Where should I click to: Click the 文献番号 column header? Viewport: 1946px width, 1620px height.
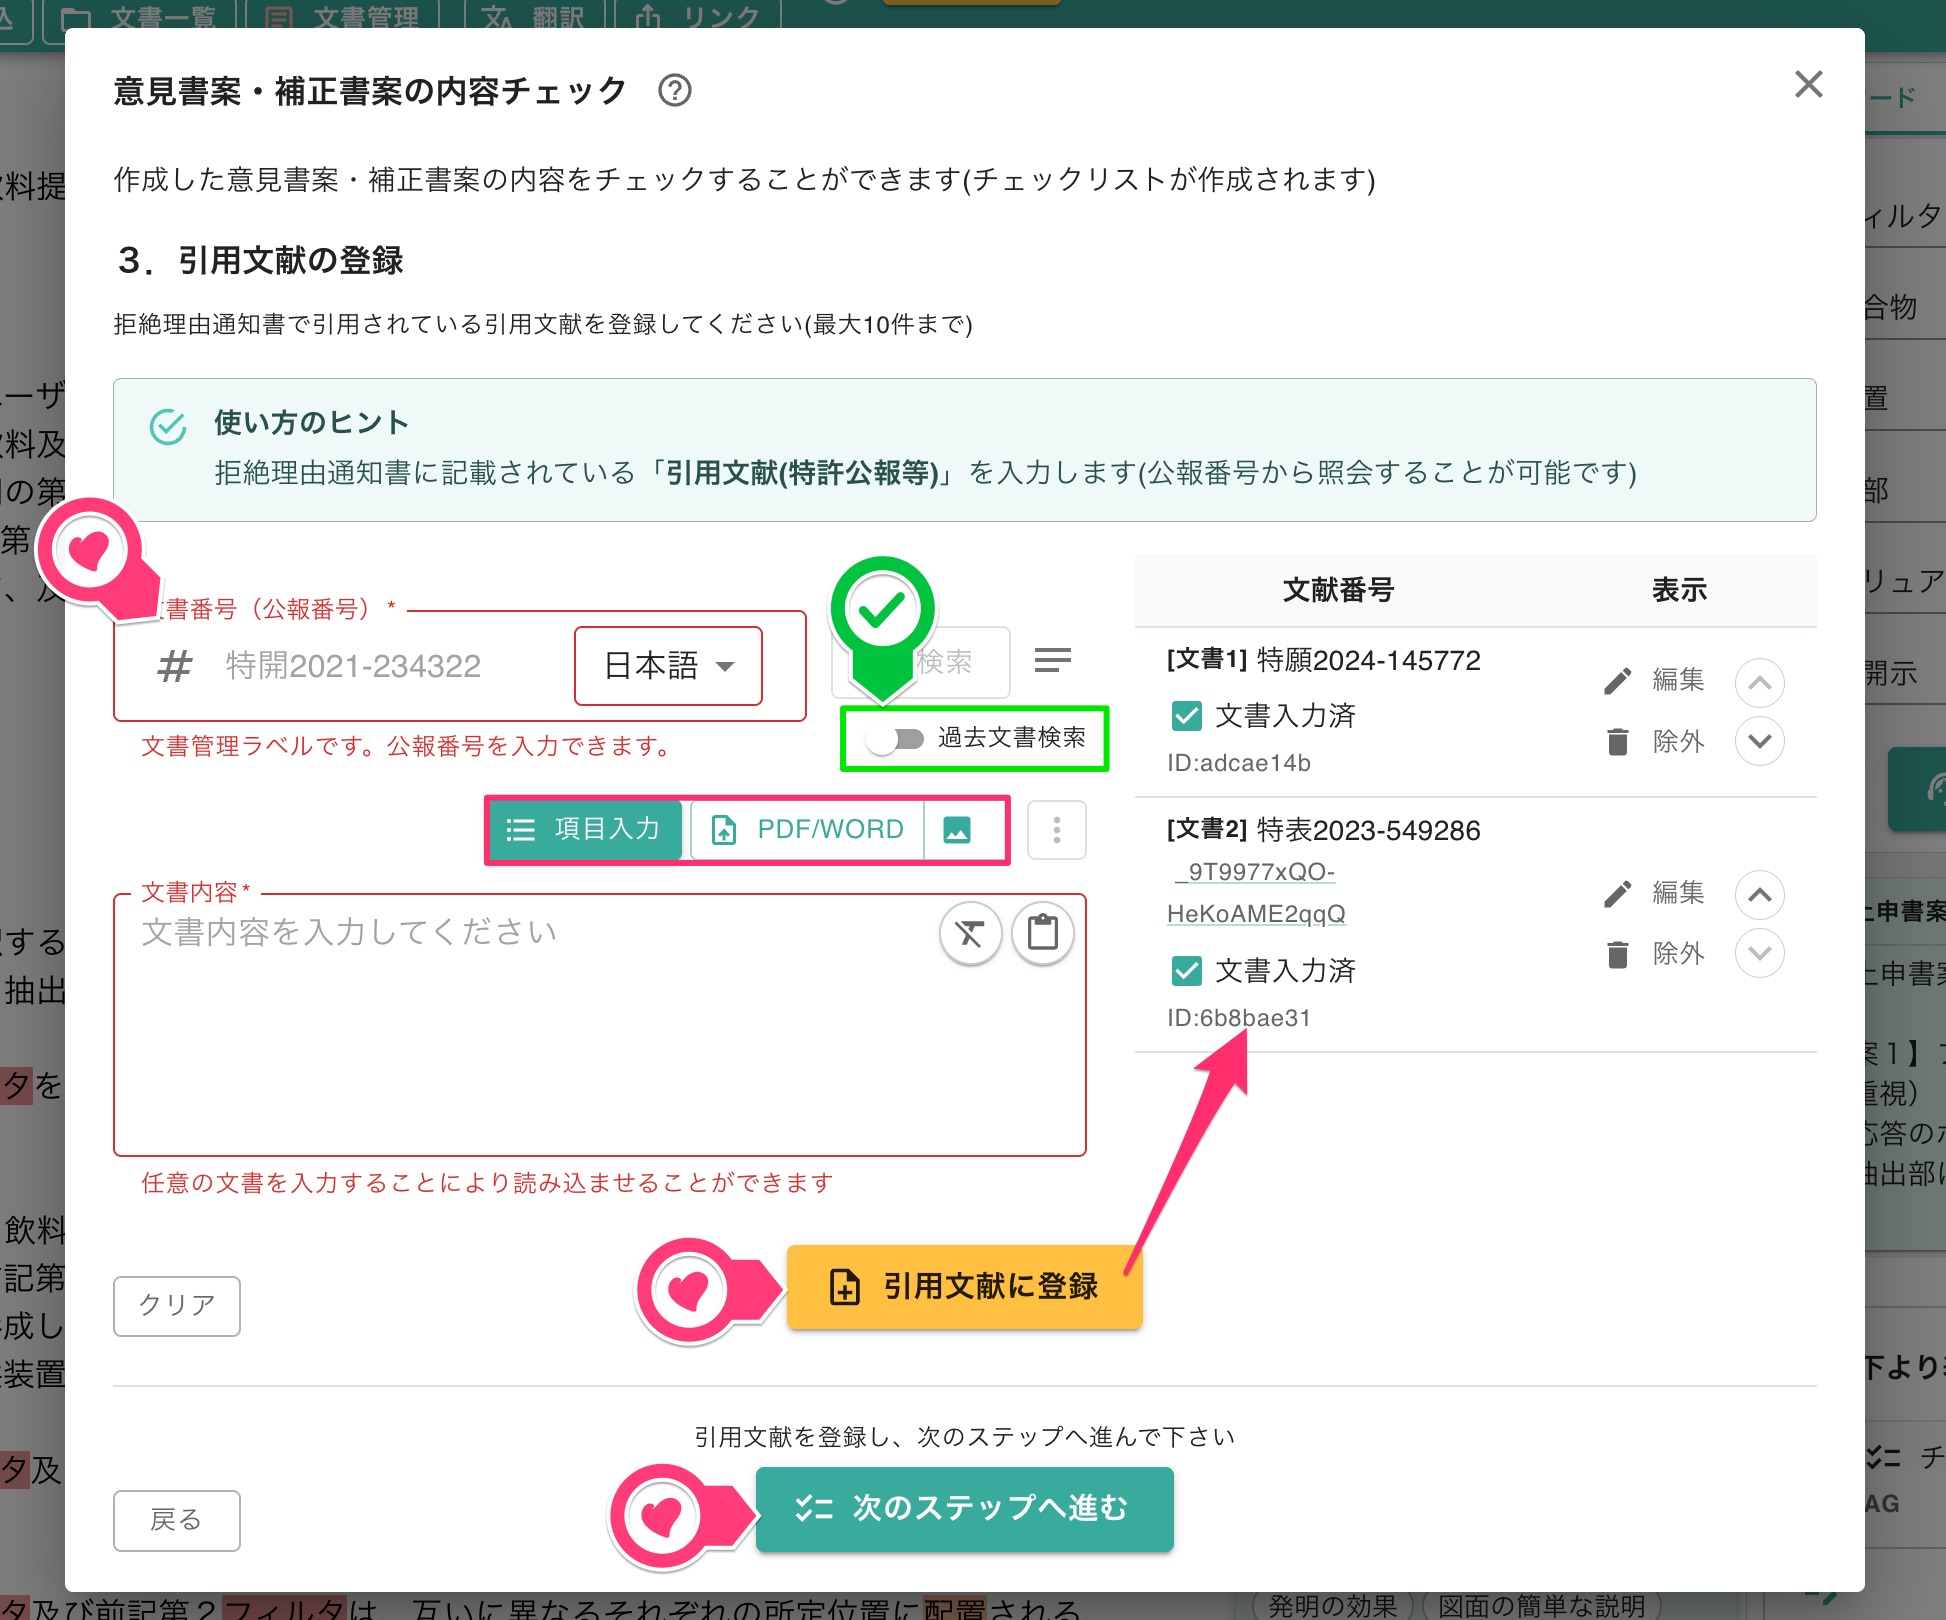click(x=1338, y=591)
